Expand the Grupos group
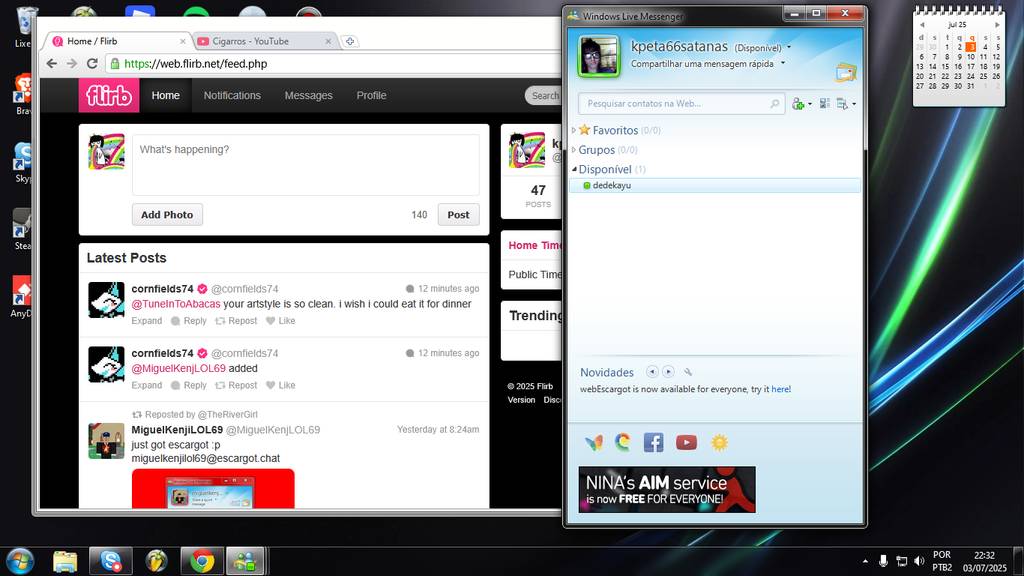The image size is (1024, 576). [x=574, y=150]
